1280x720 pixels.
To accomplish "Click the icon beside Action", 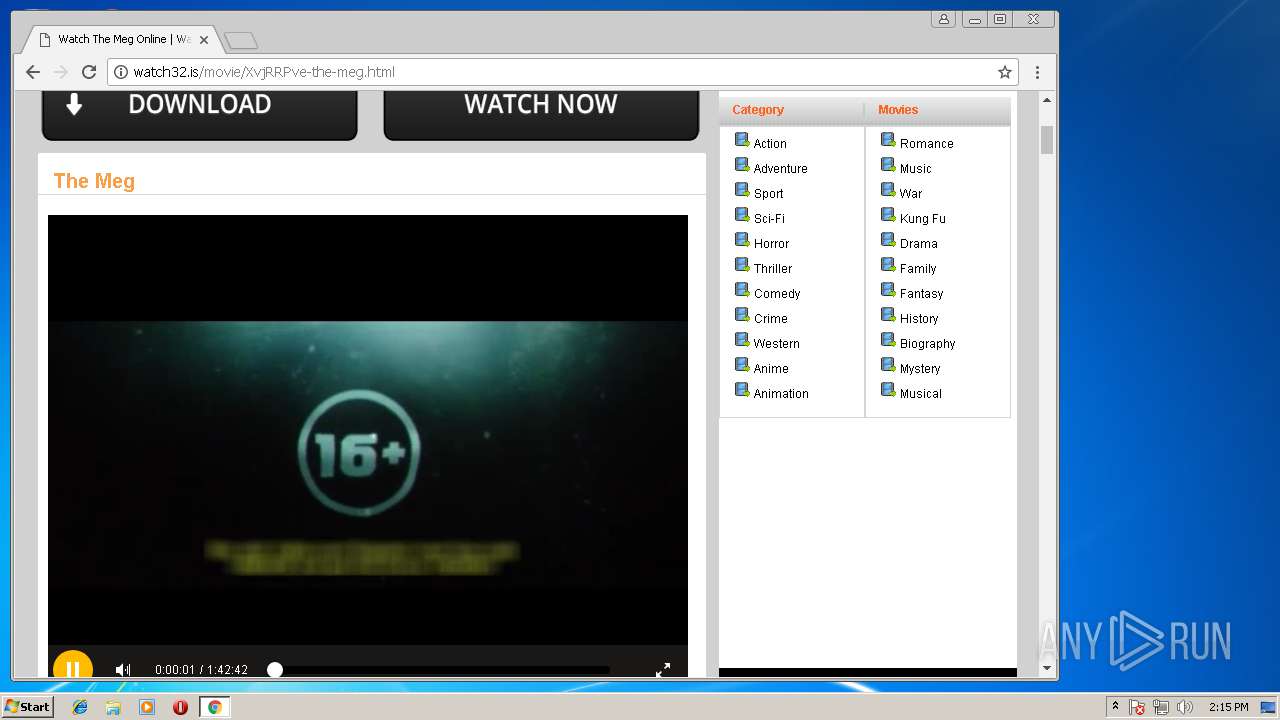I will click(742, 140).
